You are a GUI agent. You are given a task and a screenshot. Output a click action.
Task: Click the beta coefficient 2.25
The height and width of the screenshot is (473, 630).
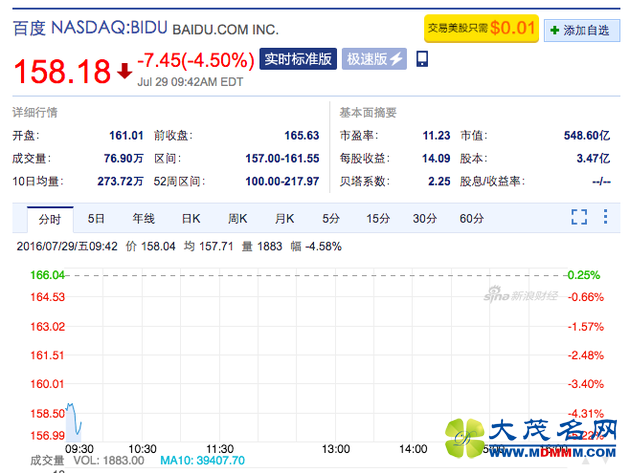[x=439, y=181]
